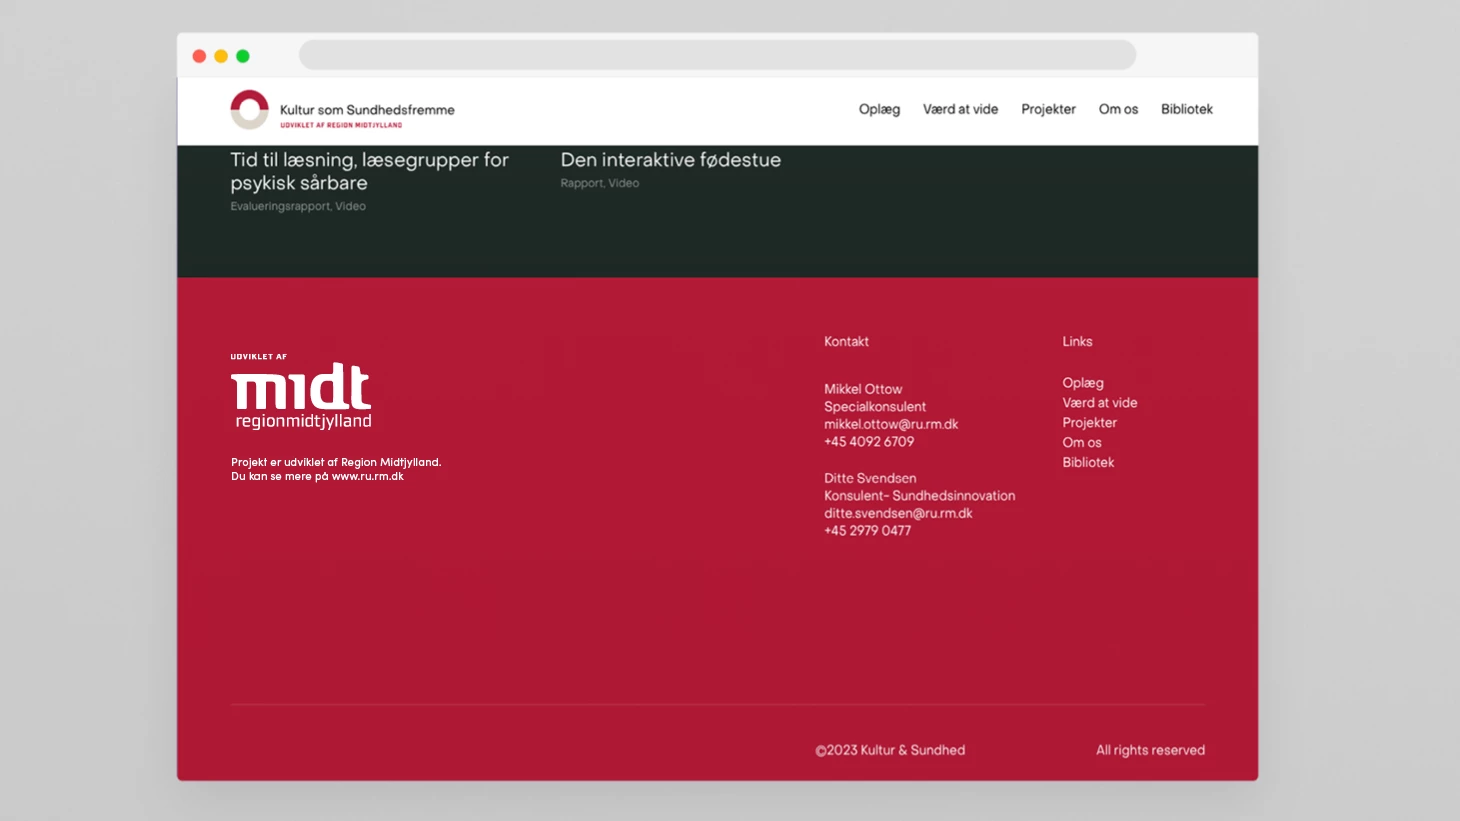Open Om os in the top navigation
The image size is (1460, 821).
(x=1118, y=109)
